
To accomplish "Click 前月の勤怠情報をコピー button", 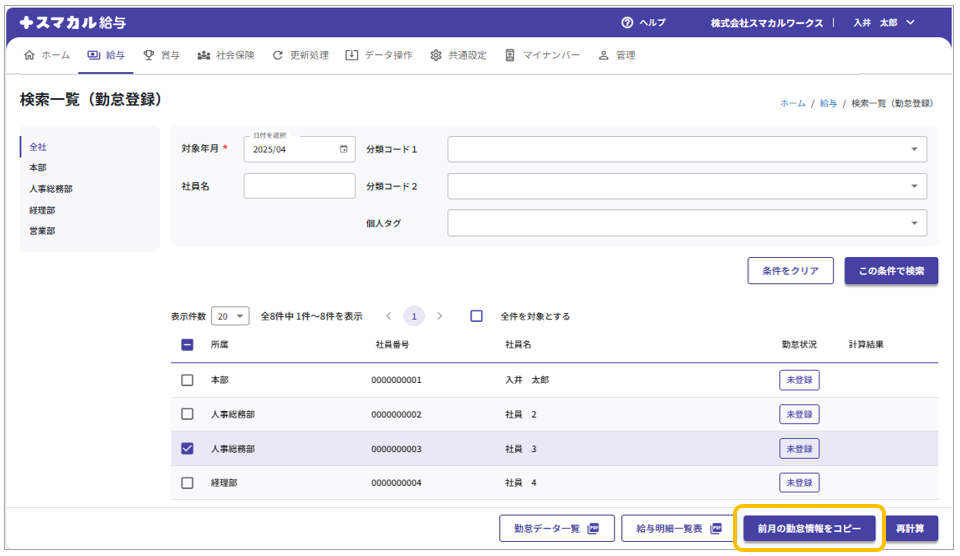I will point(809,528).
